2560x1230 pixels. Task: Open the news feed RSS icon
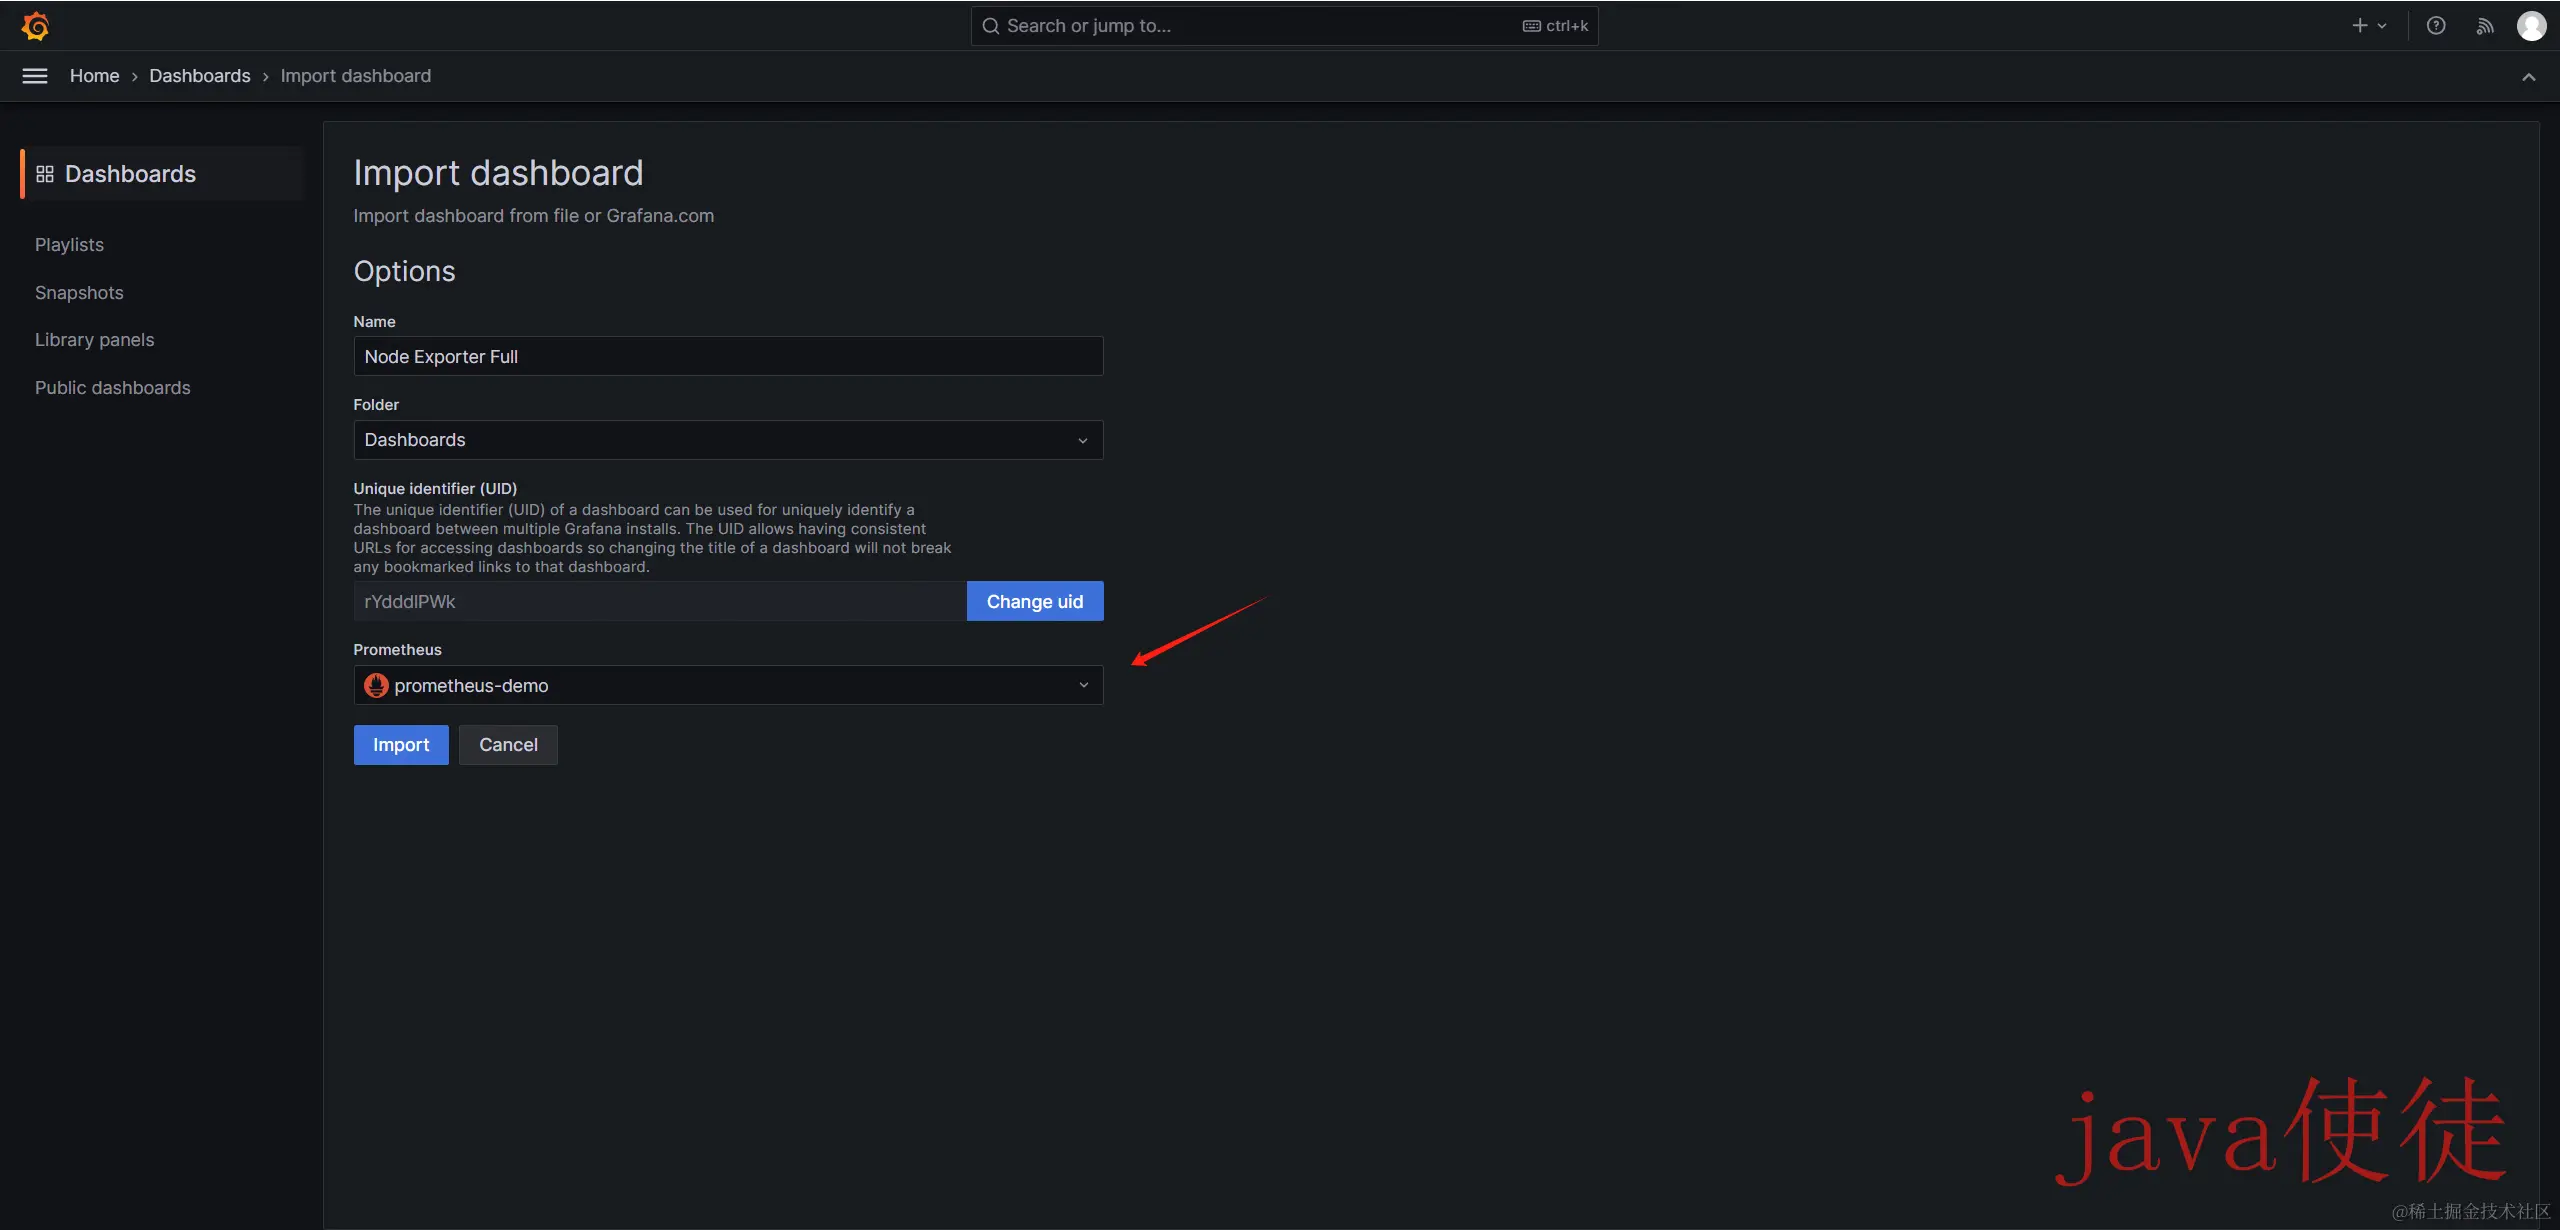2485,26
